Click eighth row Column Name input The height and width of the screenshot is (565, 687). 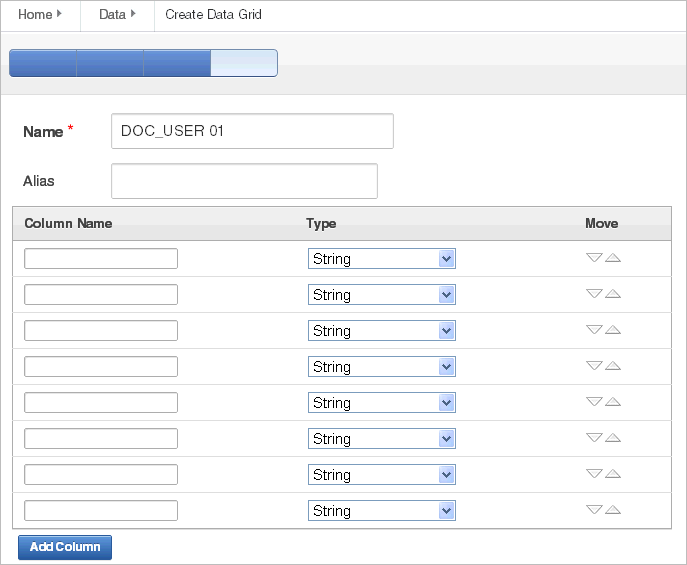[x=101, y=510]
